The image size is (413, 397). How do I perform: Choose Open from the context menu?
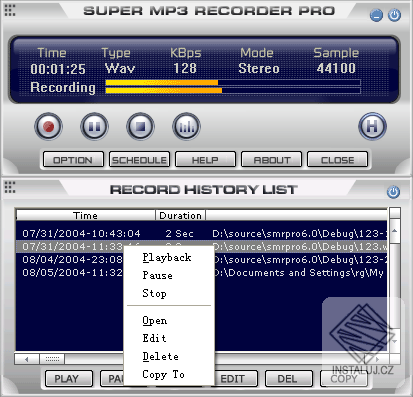(x=169, y=320)
